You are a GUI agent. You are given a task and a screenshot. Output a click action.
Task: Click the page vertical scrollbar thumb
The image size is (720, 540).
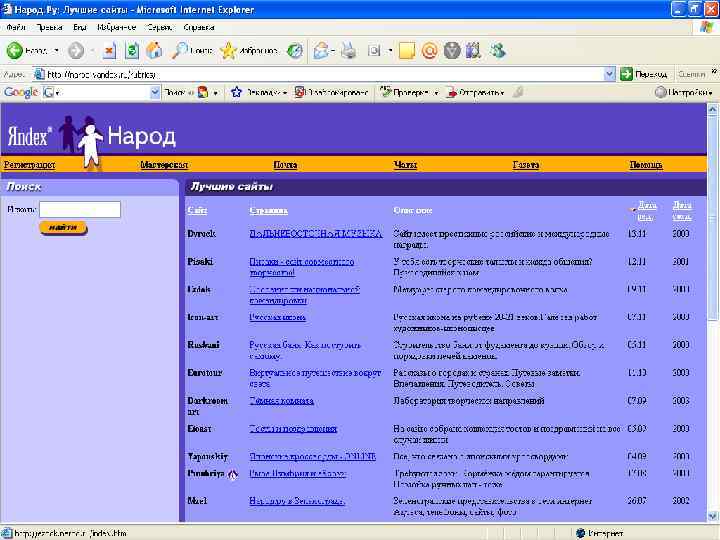[713, 217]
